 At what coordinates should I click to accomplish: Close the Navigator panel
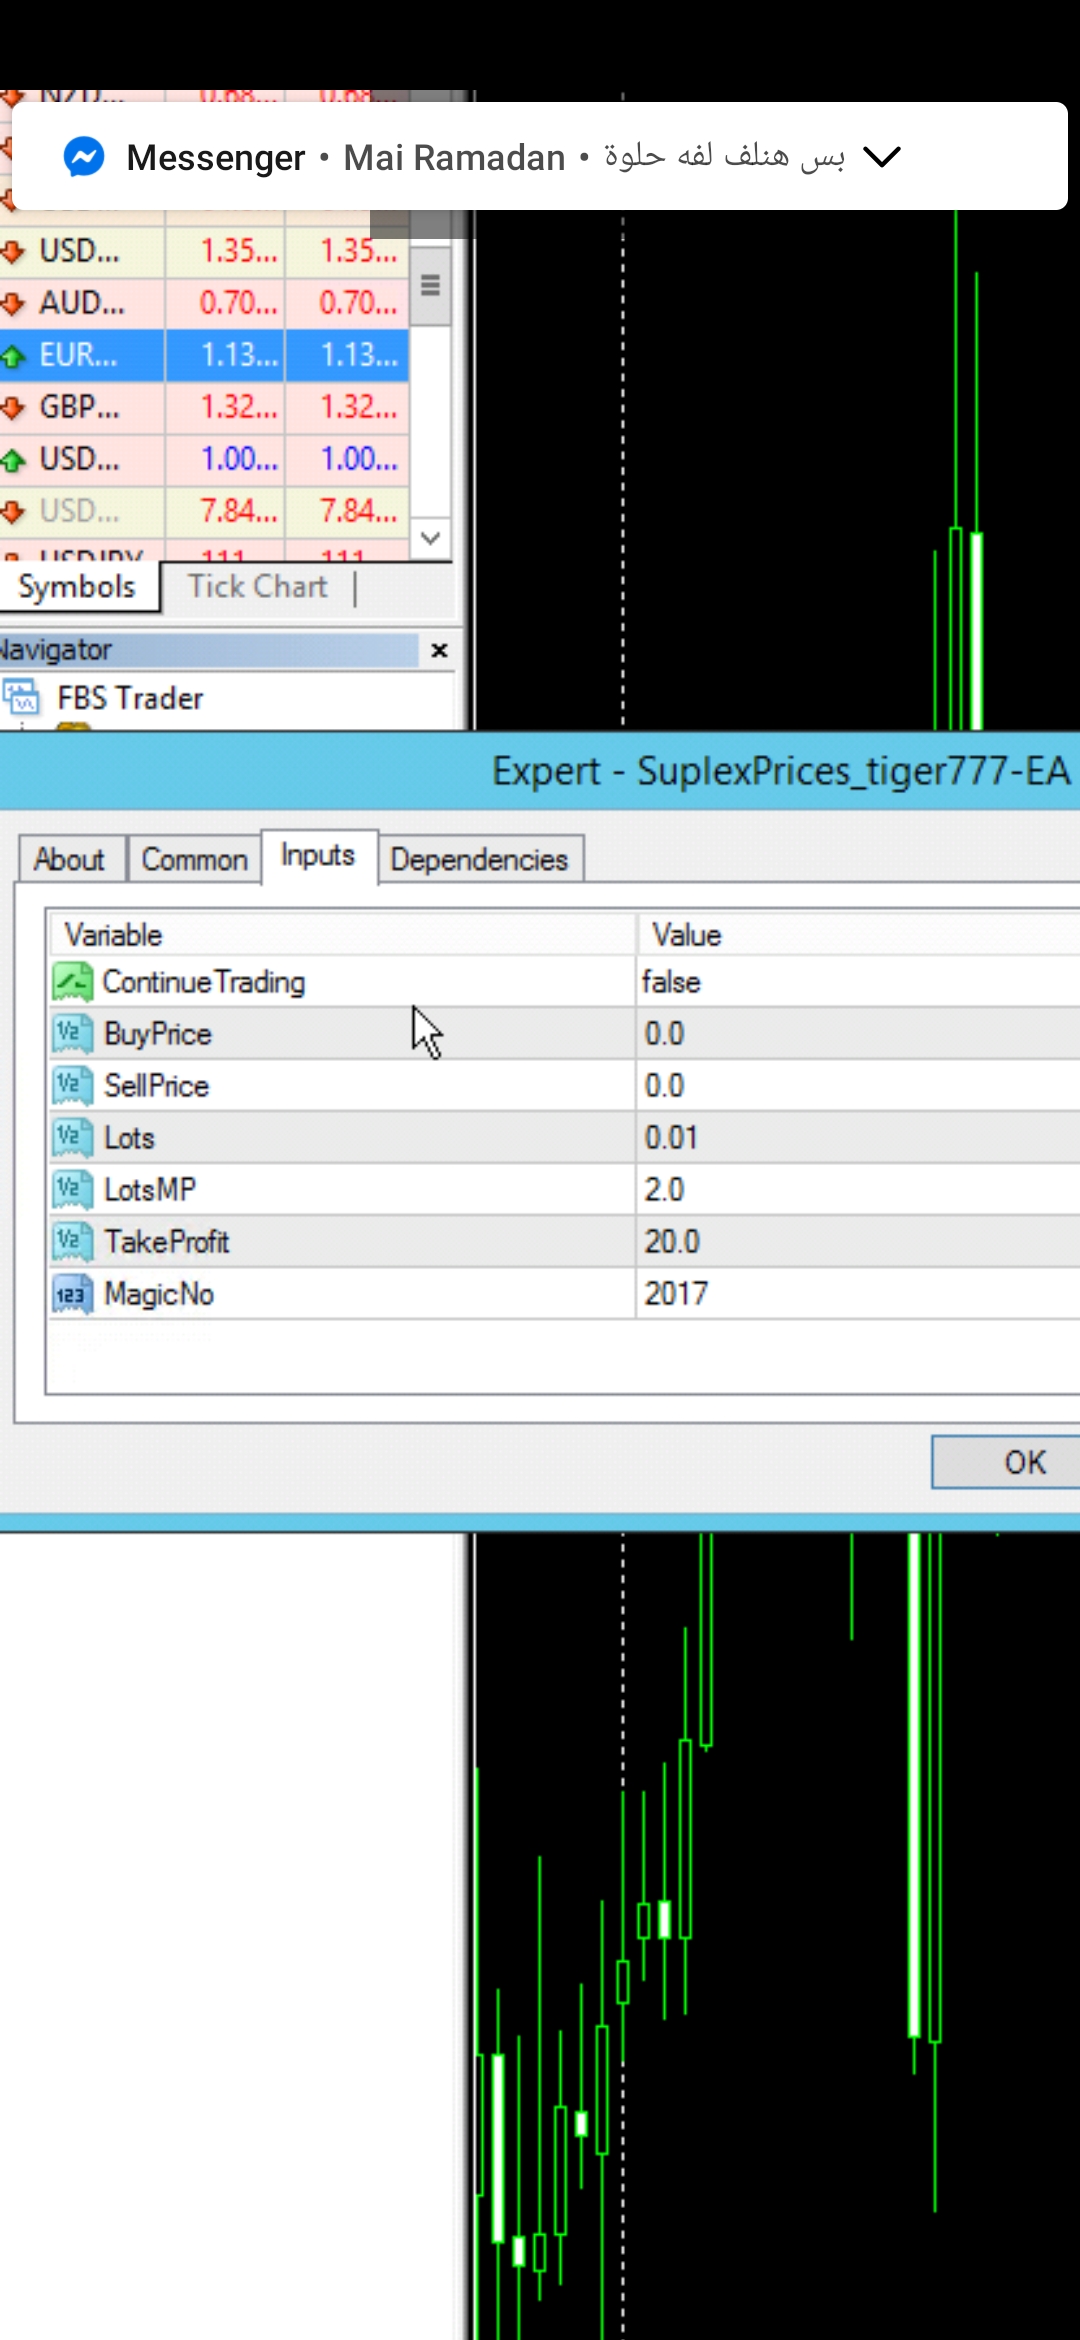pyautogui.click(x=439, y=651)
